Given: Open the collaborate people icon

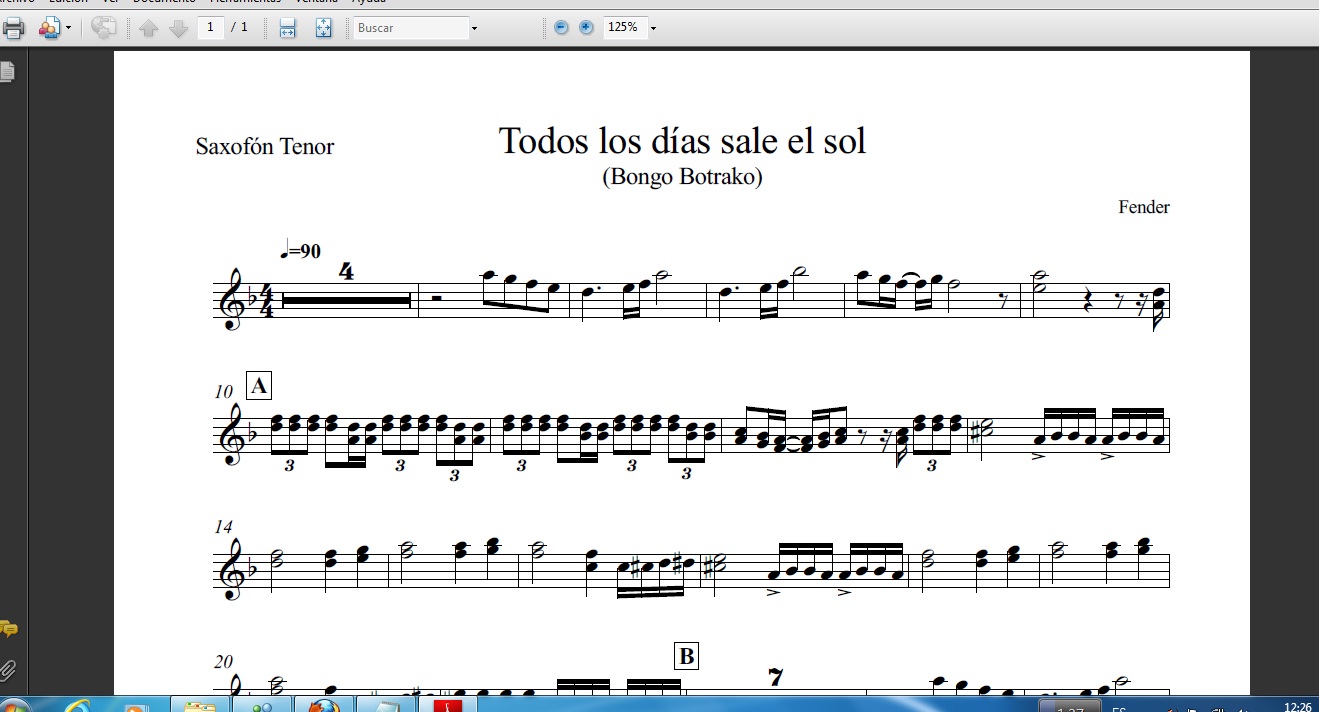Looking at the screenshot, I should [49, 28].
